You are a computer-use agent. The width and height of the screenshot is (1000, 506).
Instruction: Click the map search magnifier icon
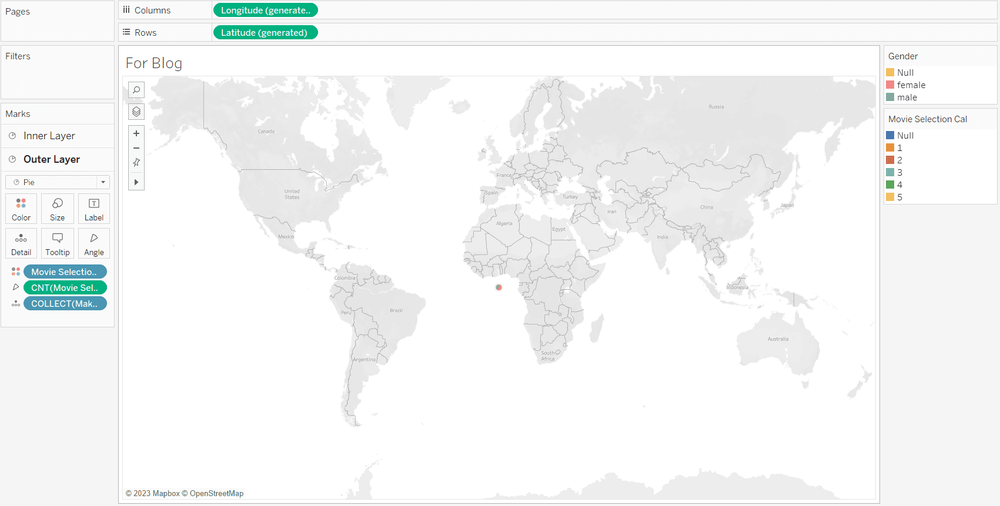point(137,90)
